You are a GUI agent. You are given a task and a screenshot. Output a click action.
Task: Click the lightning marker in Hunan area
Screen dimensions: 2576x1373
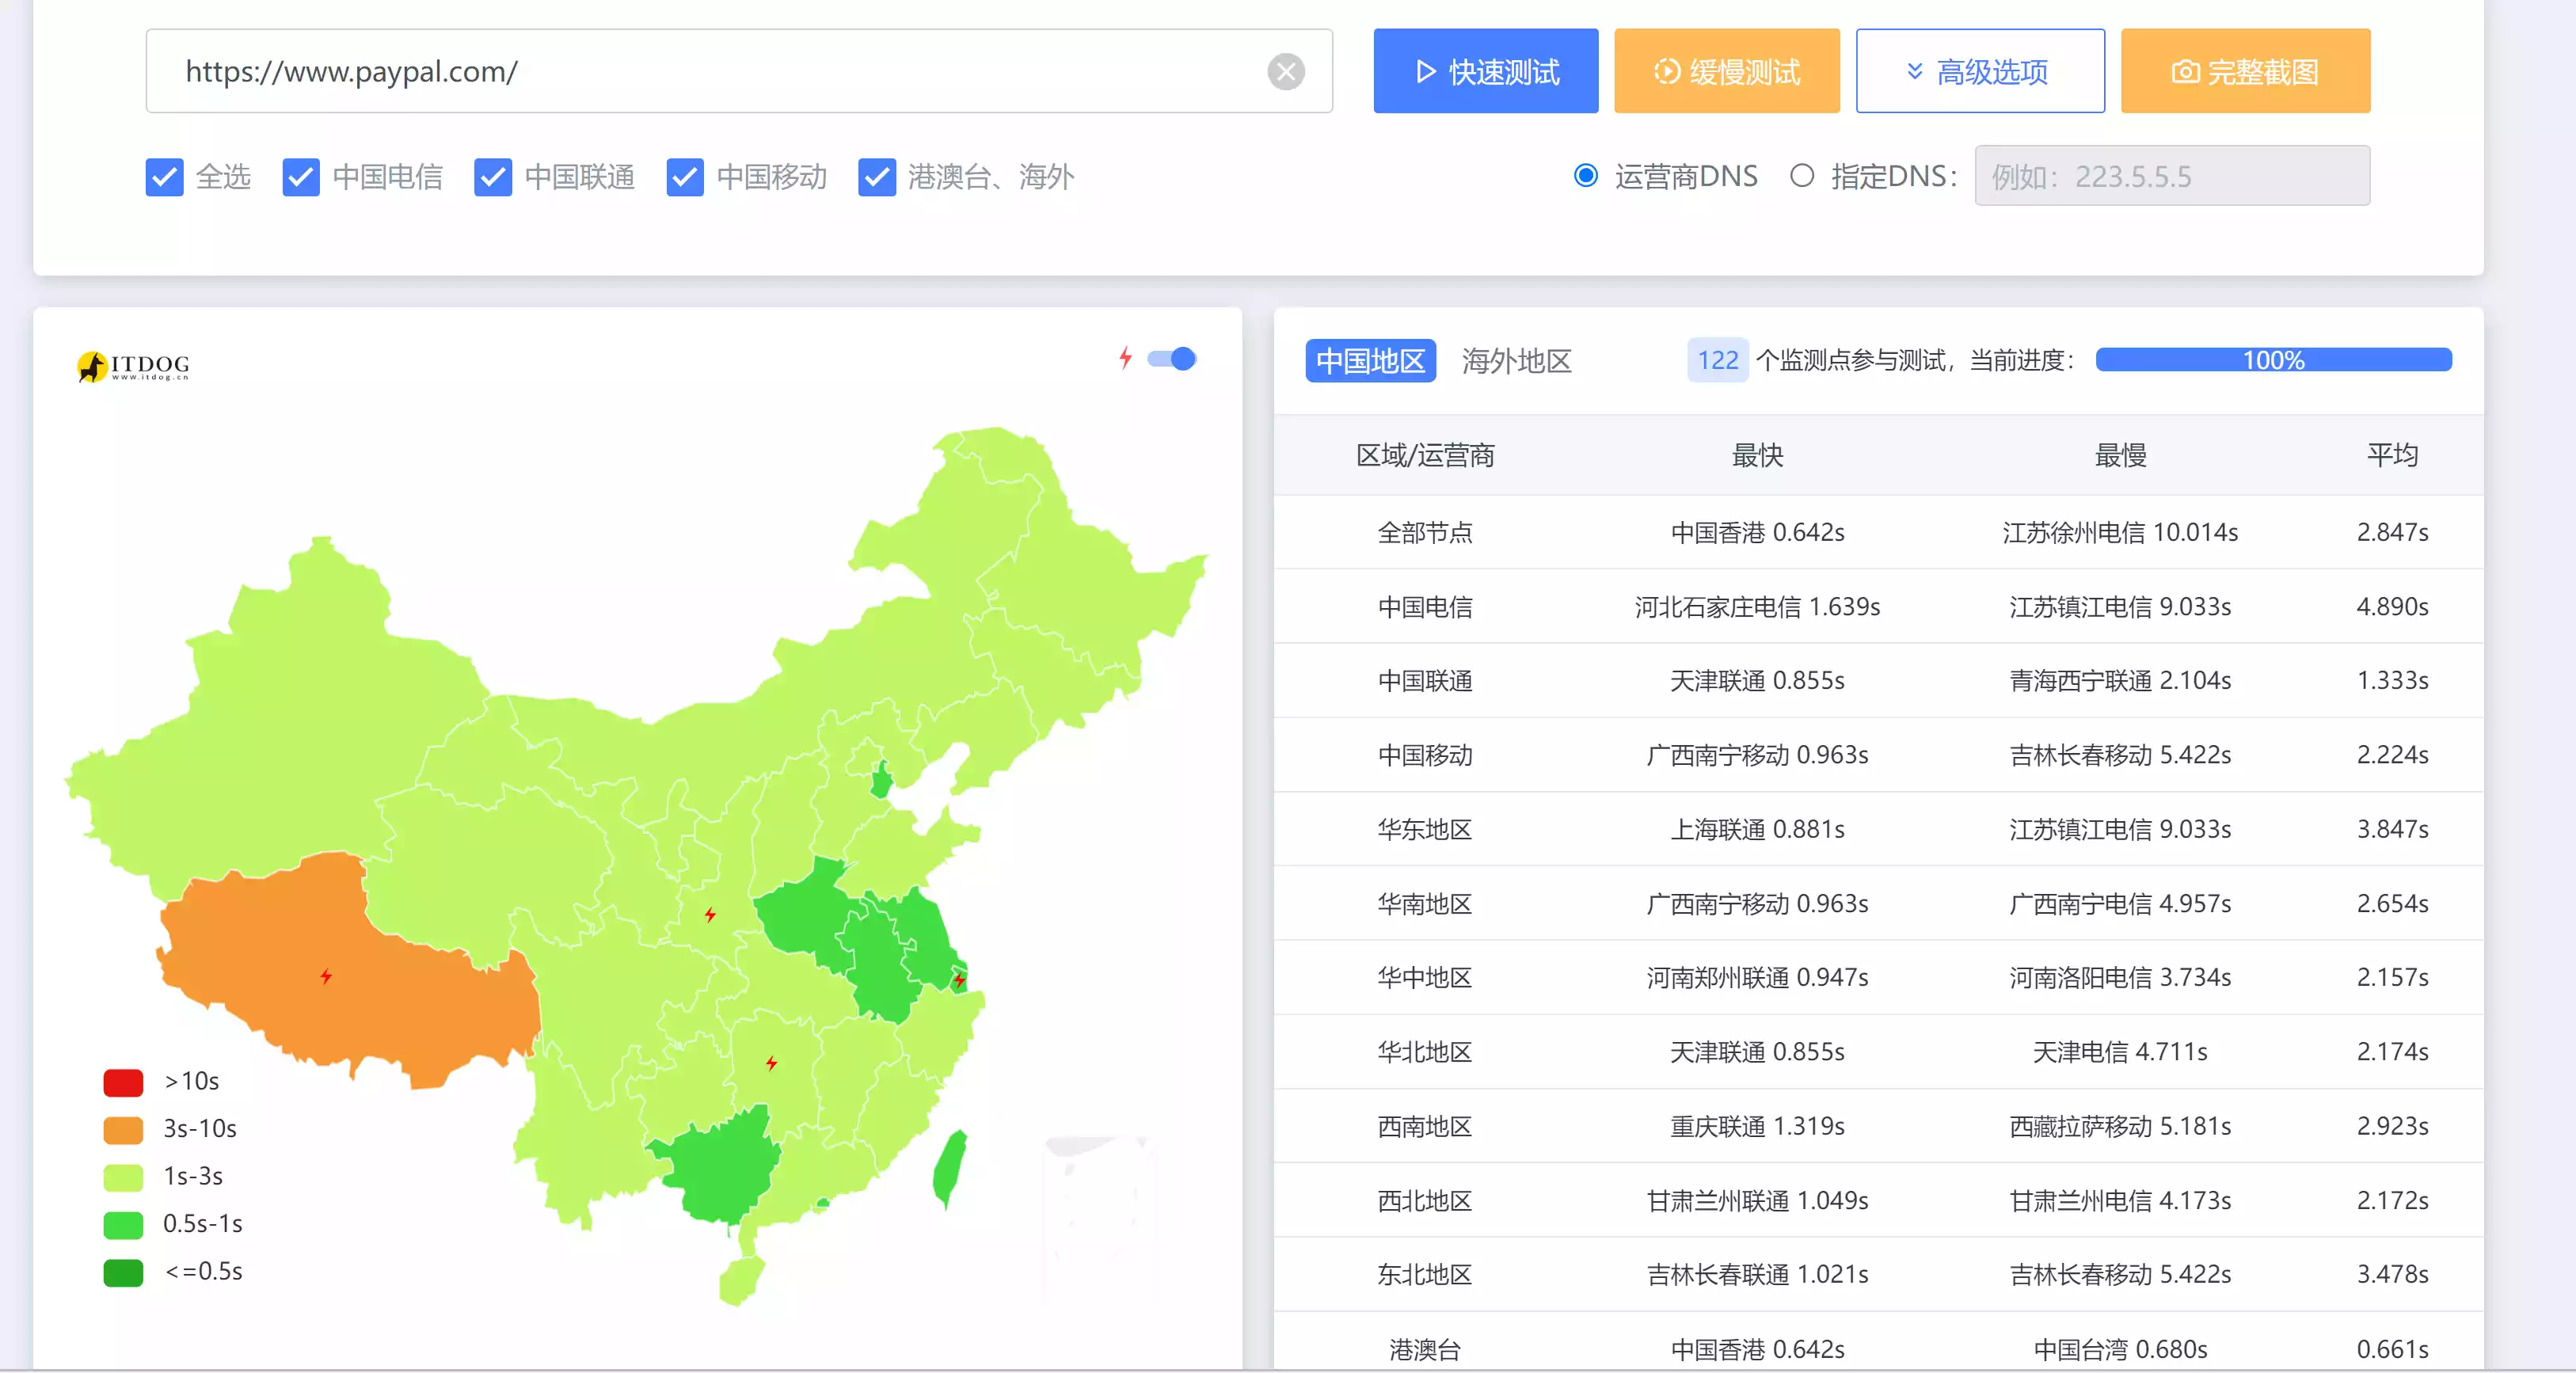[x=771, y=1063]
